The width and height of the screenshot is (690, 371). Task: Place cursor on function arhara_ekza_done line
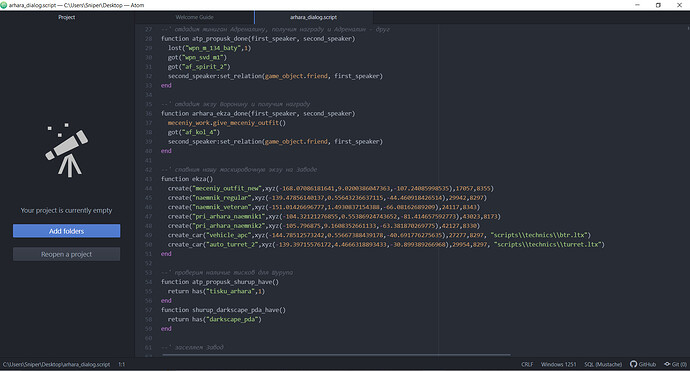(x=258, y=114)
